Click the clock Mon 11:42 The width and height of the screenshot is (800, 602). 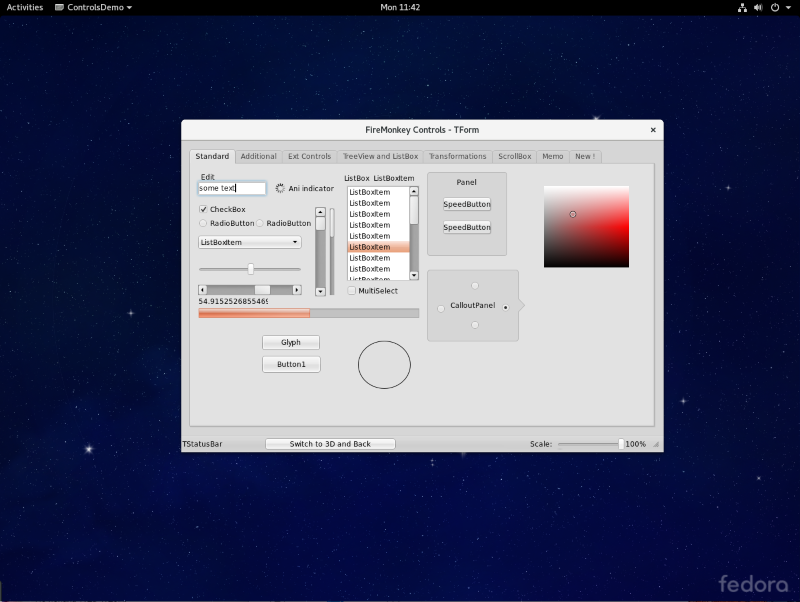pos(400,7)
